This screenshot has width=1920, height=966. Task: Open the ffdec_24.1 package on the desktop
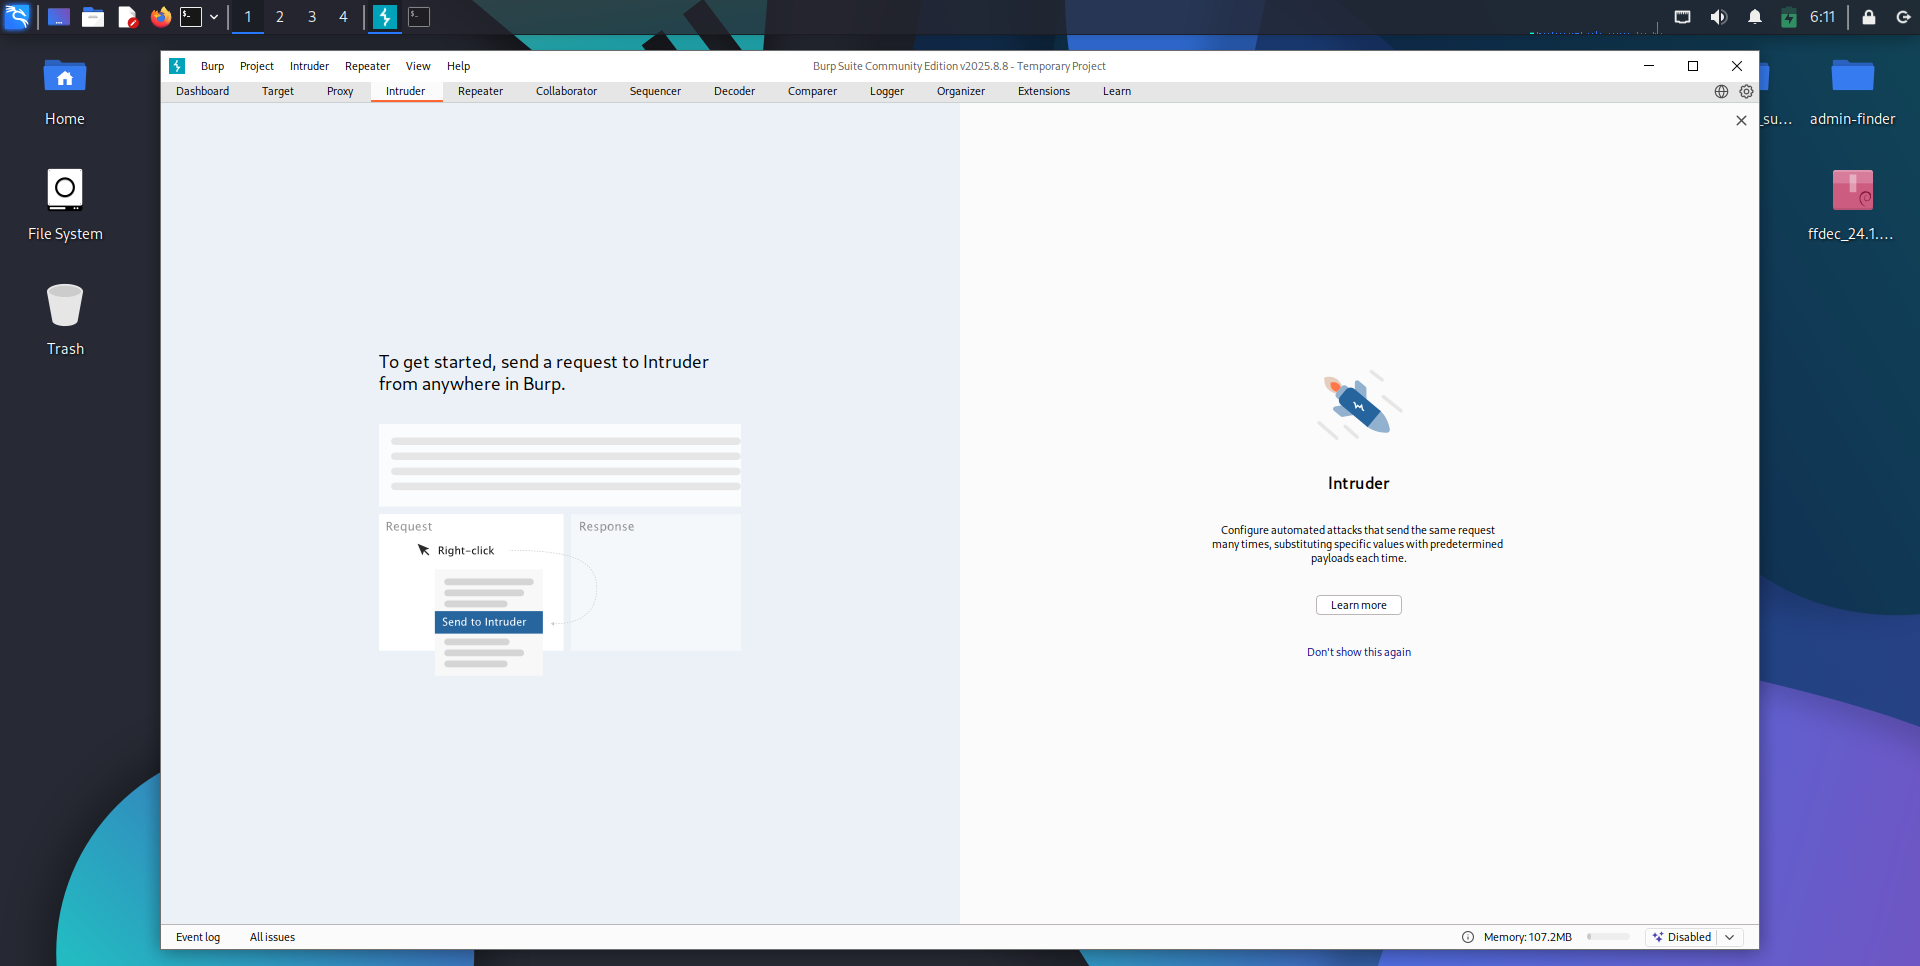pos(1852,205)
